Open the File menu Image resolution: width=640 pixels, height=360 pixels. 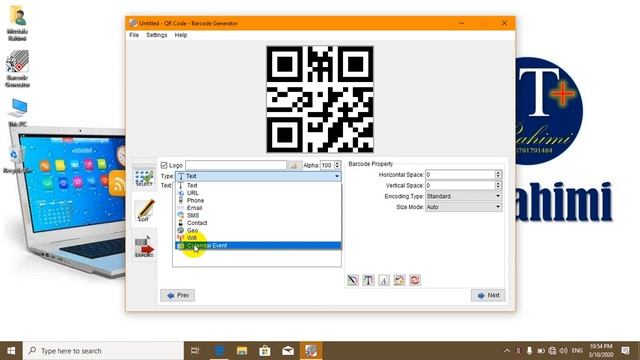(x=134, y=35)
